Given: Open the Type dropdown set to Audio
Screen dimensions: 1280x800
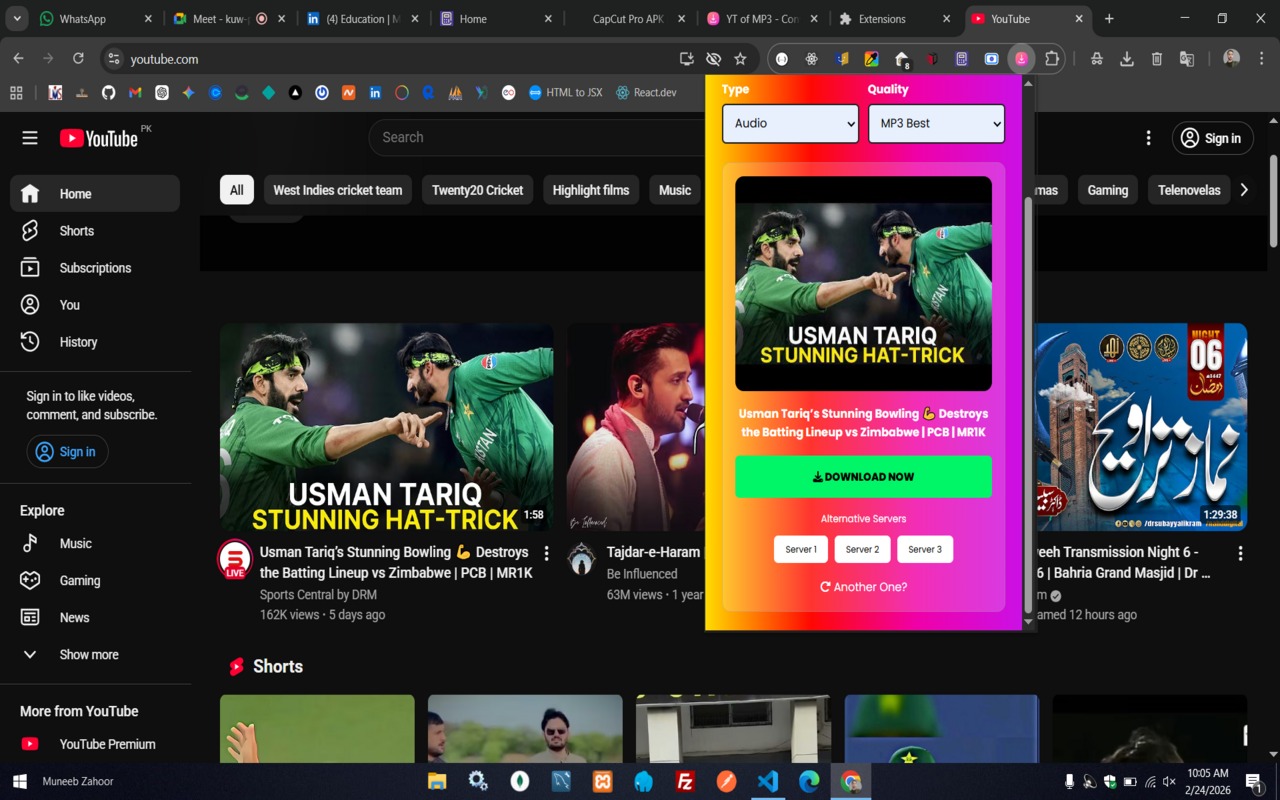Looking at the screenshot, I should tap(790, 124).
